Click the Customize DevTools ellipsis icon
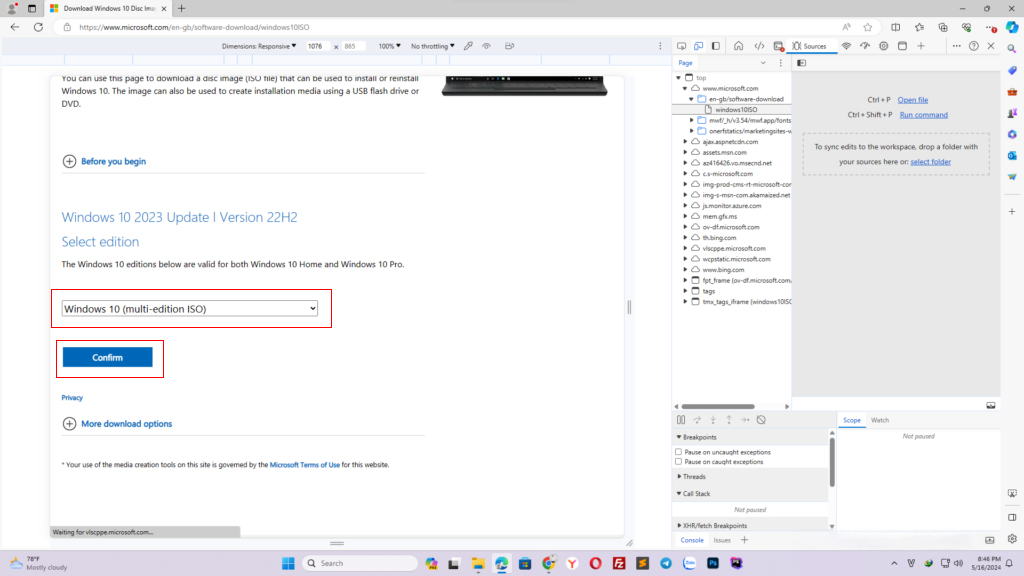This screenshot has width=1024, height=576. 958,45
